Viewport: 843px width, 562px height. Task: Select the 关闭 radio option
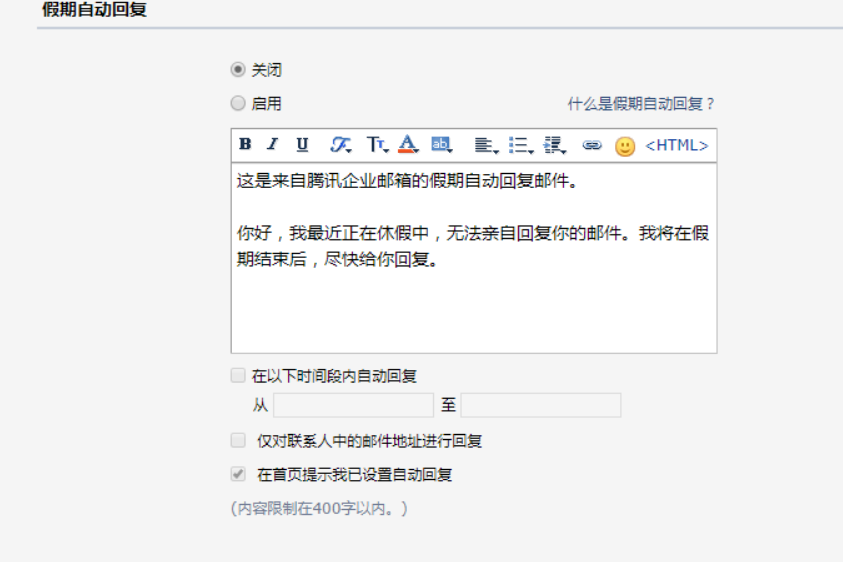coord(238,70)
